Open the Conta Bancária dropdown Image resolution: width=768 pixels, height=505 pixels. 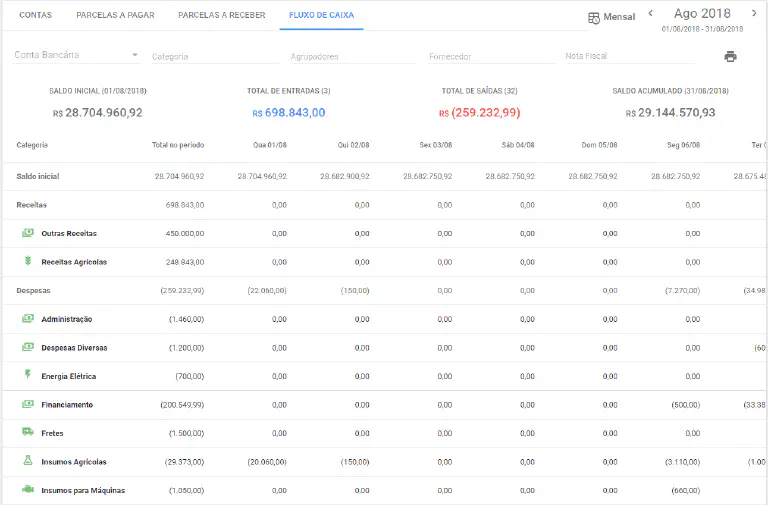[76, 55]
